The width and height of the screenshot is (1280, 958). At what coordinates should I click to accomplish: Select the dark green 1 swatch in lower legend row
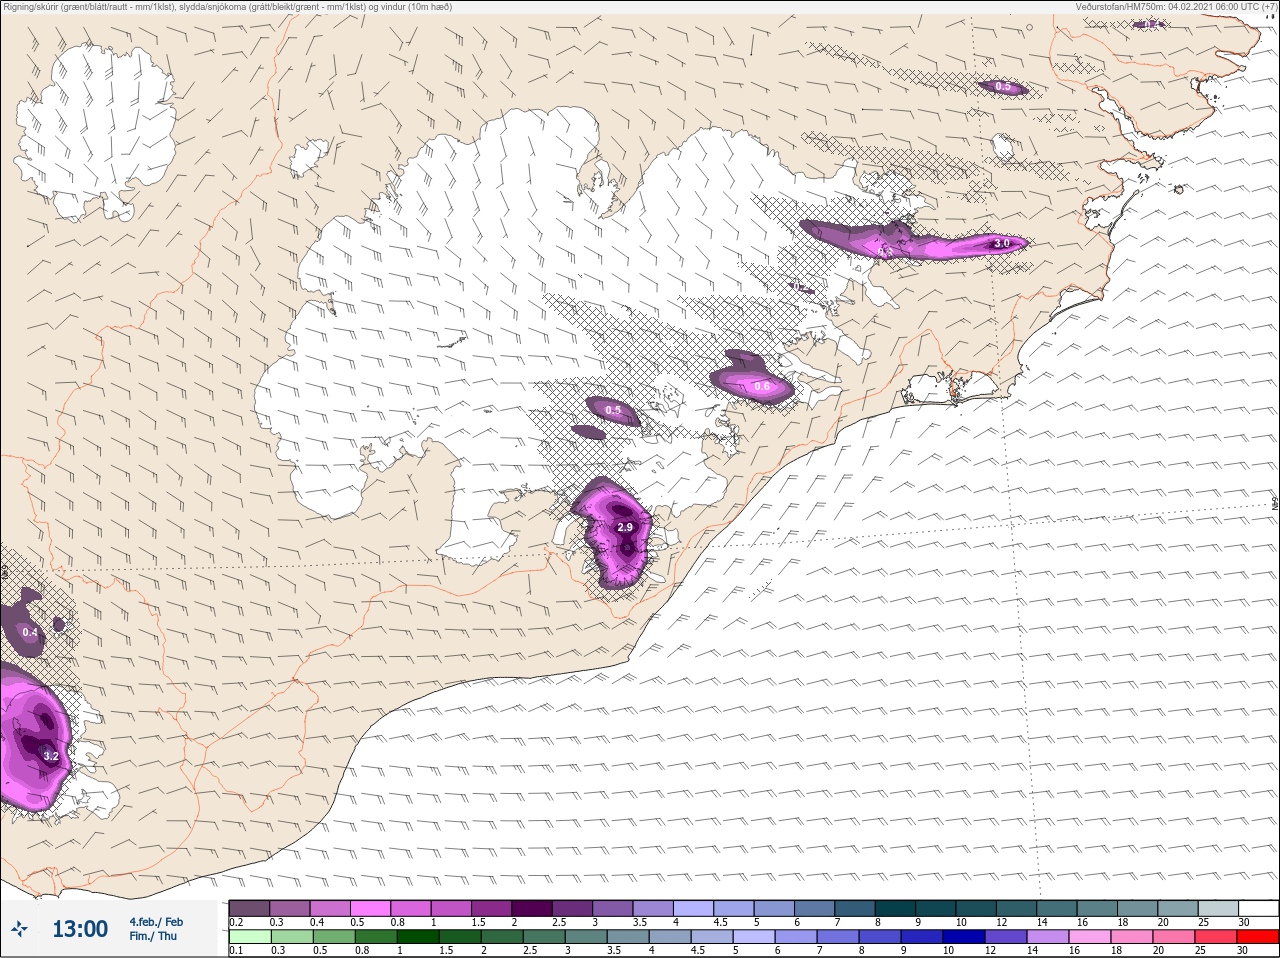(x=418, y=937)
